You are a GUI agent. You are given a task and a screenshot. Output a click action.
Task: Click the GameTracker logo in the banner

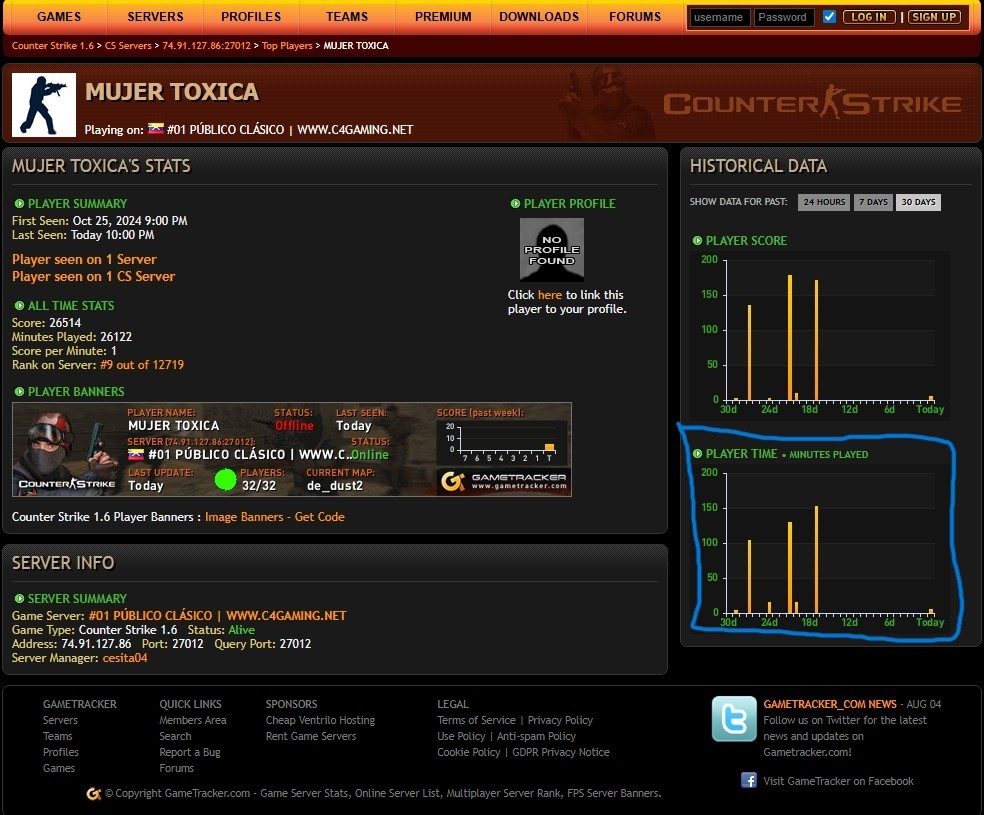click(503, 481)
